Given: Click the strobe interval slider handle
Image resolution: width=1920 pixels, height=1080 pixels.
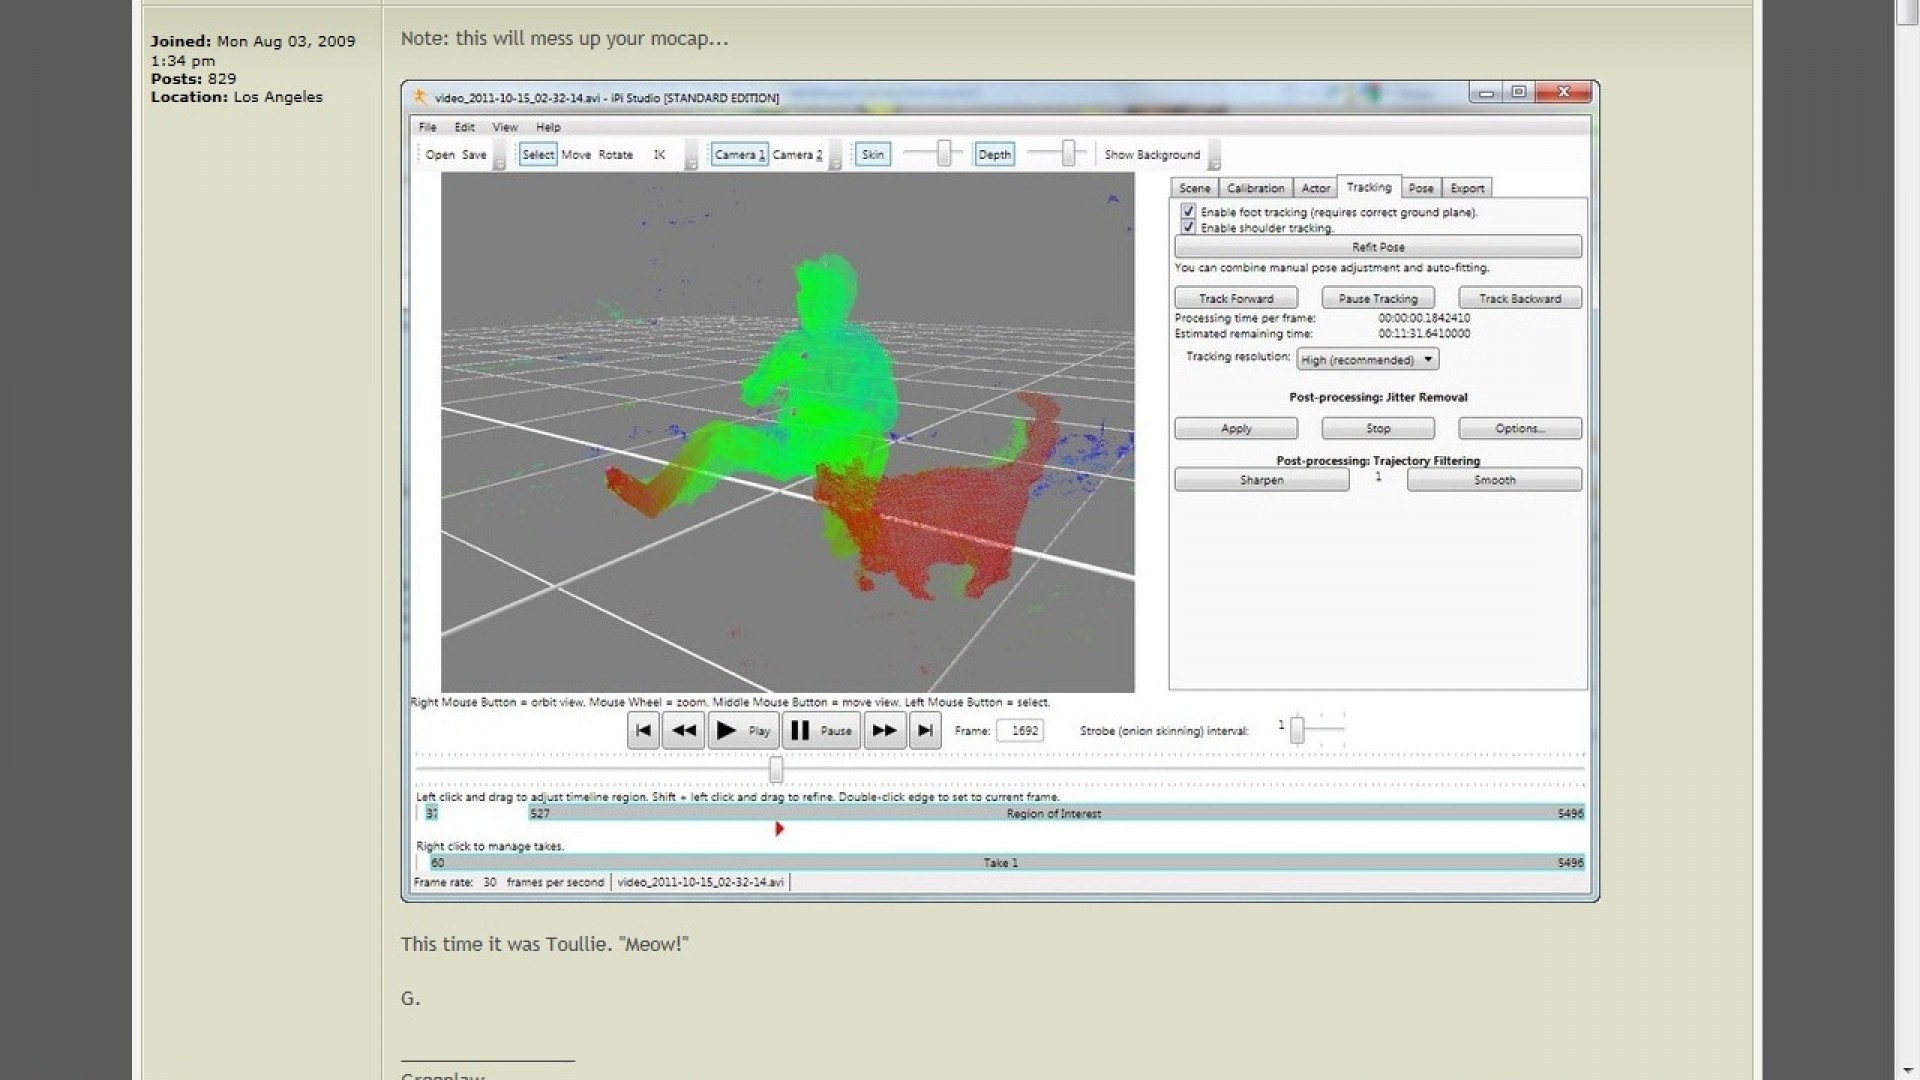Looking at the screenshot, I should tap(1297, 731).
